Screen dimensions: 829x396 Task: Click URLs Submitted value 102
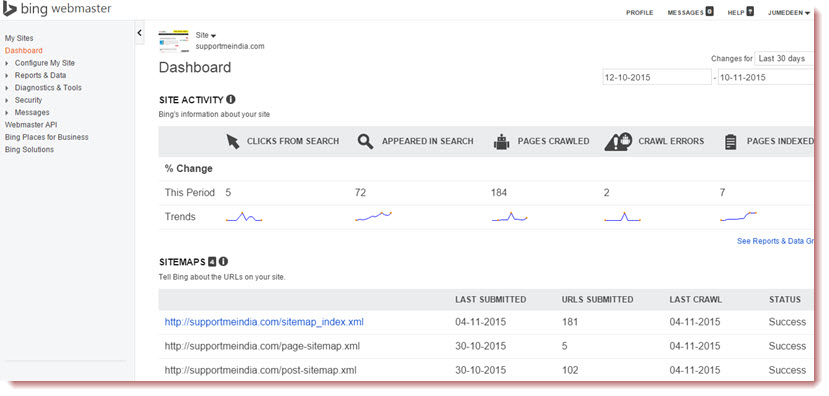tap(570, 370)
